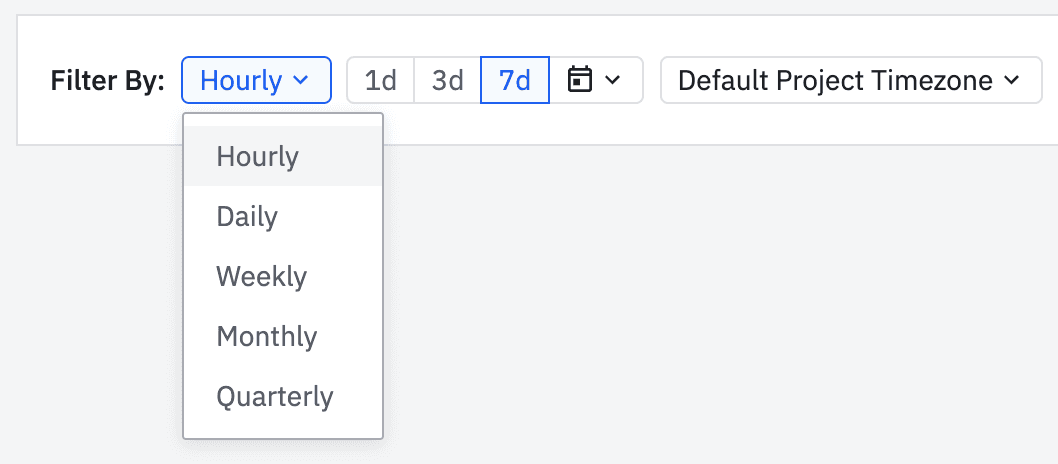This screenshot has width=1058, height=464.
Task: Click the "Default Project Timezone" text
Action: point(835,80)
